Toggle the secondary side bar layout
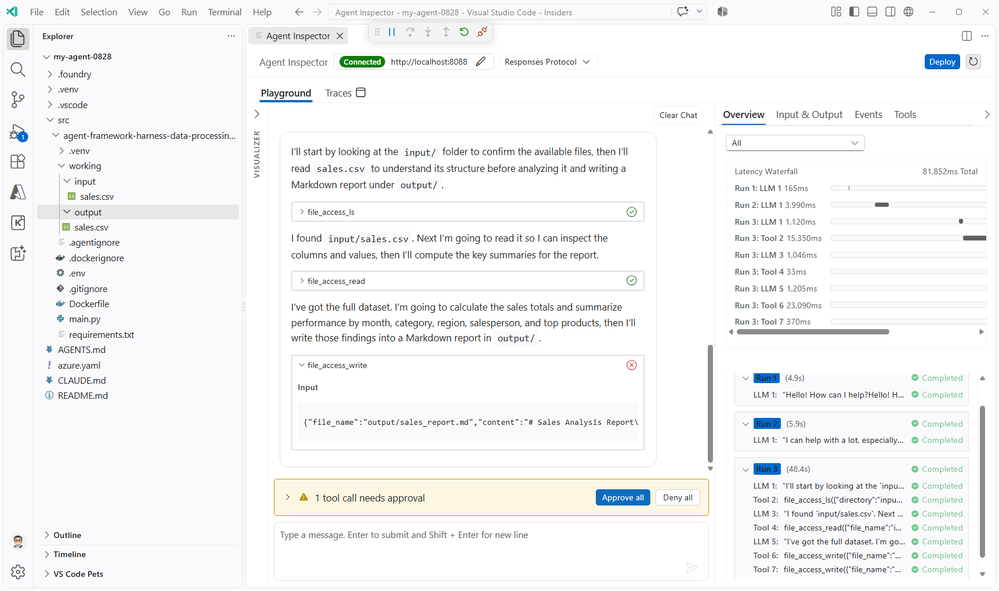Screen dimensions: 999x591 [890, 11]
